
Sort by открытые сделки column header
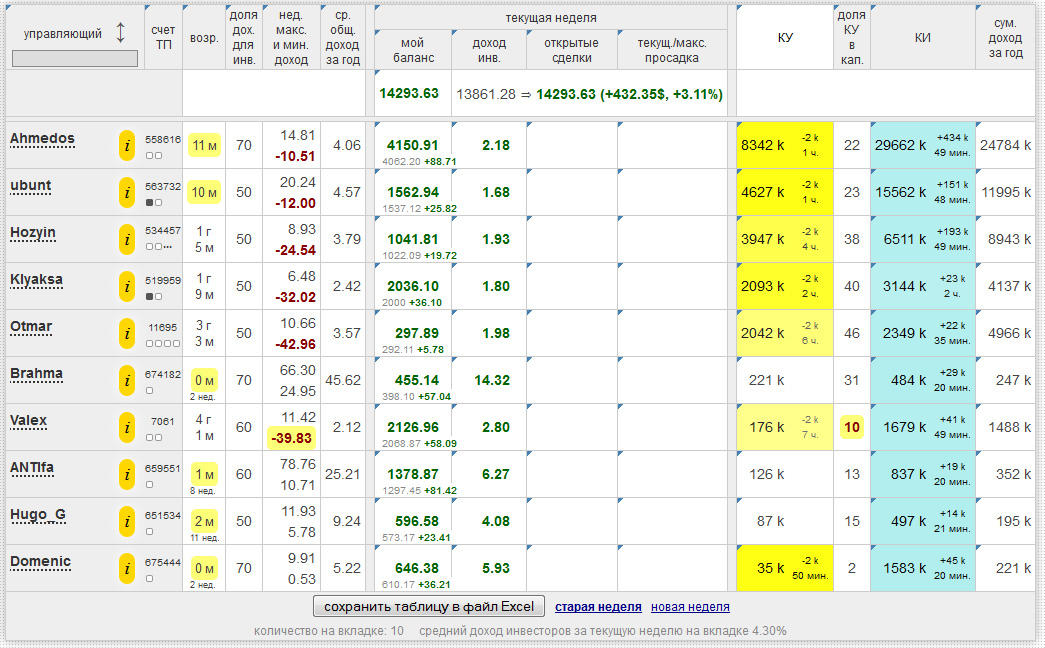571,50
